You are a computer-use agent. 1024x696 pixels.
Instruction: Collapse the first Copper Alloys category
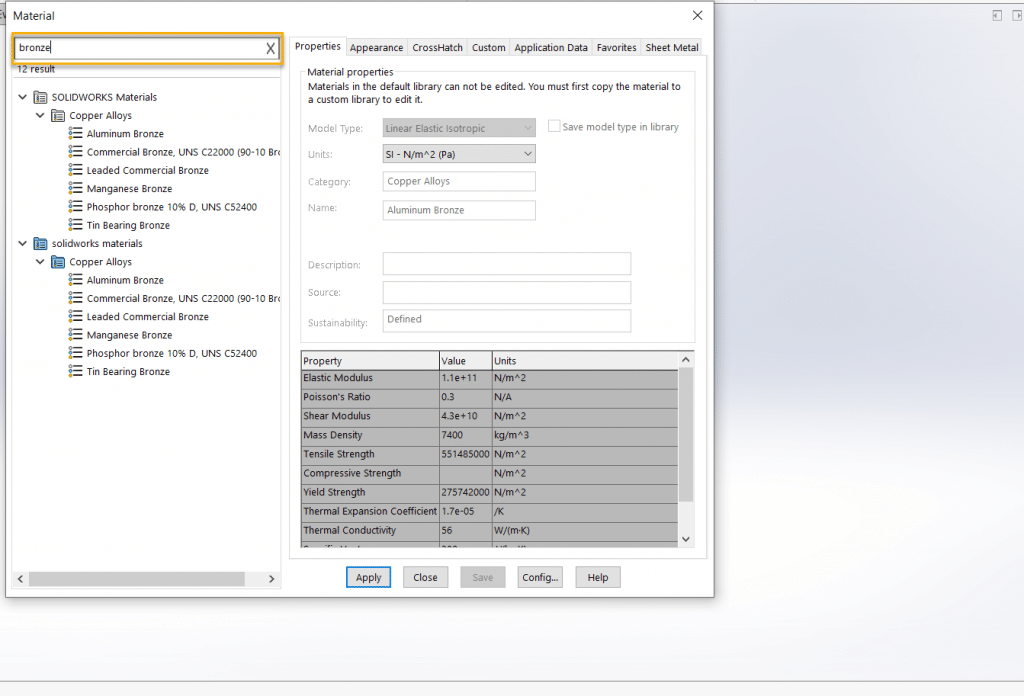coord(40,115)
